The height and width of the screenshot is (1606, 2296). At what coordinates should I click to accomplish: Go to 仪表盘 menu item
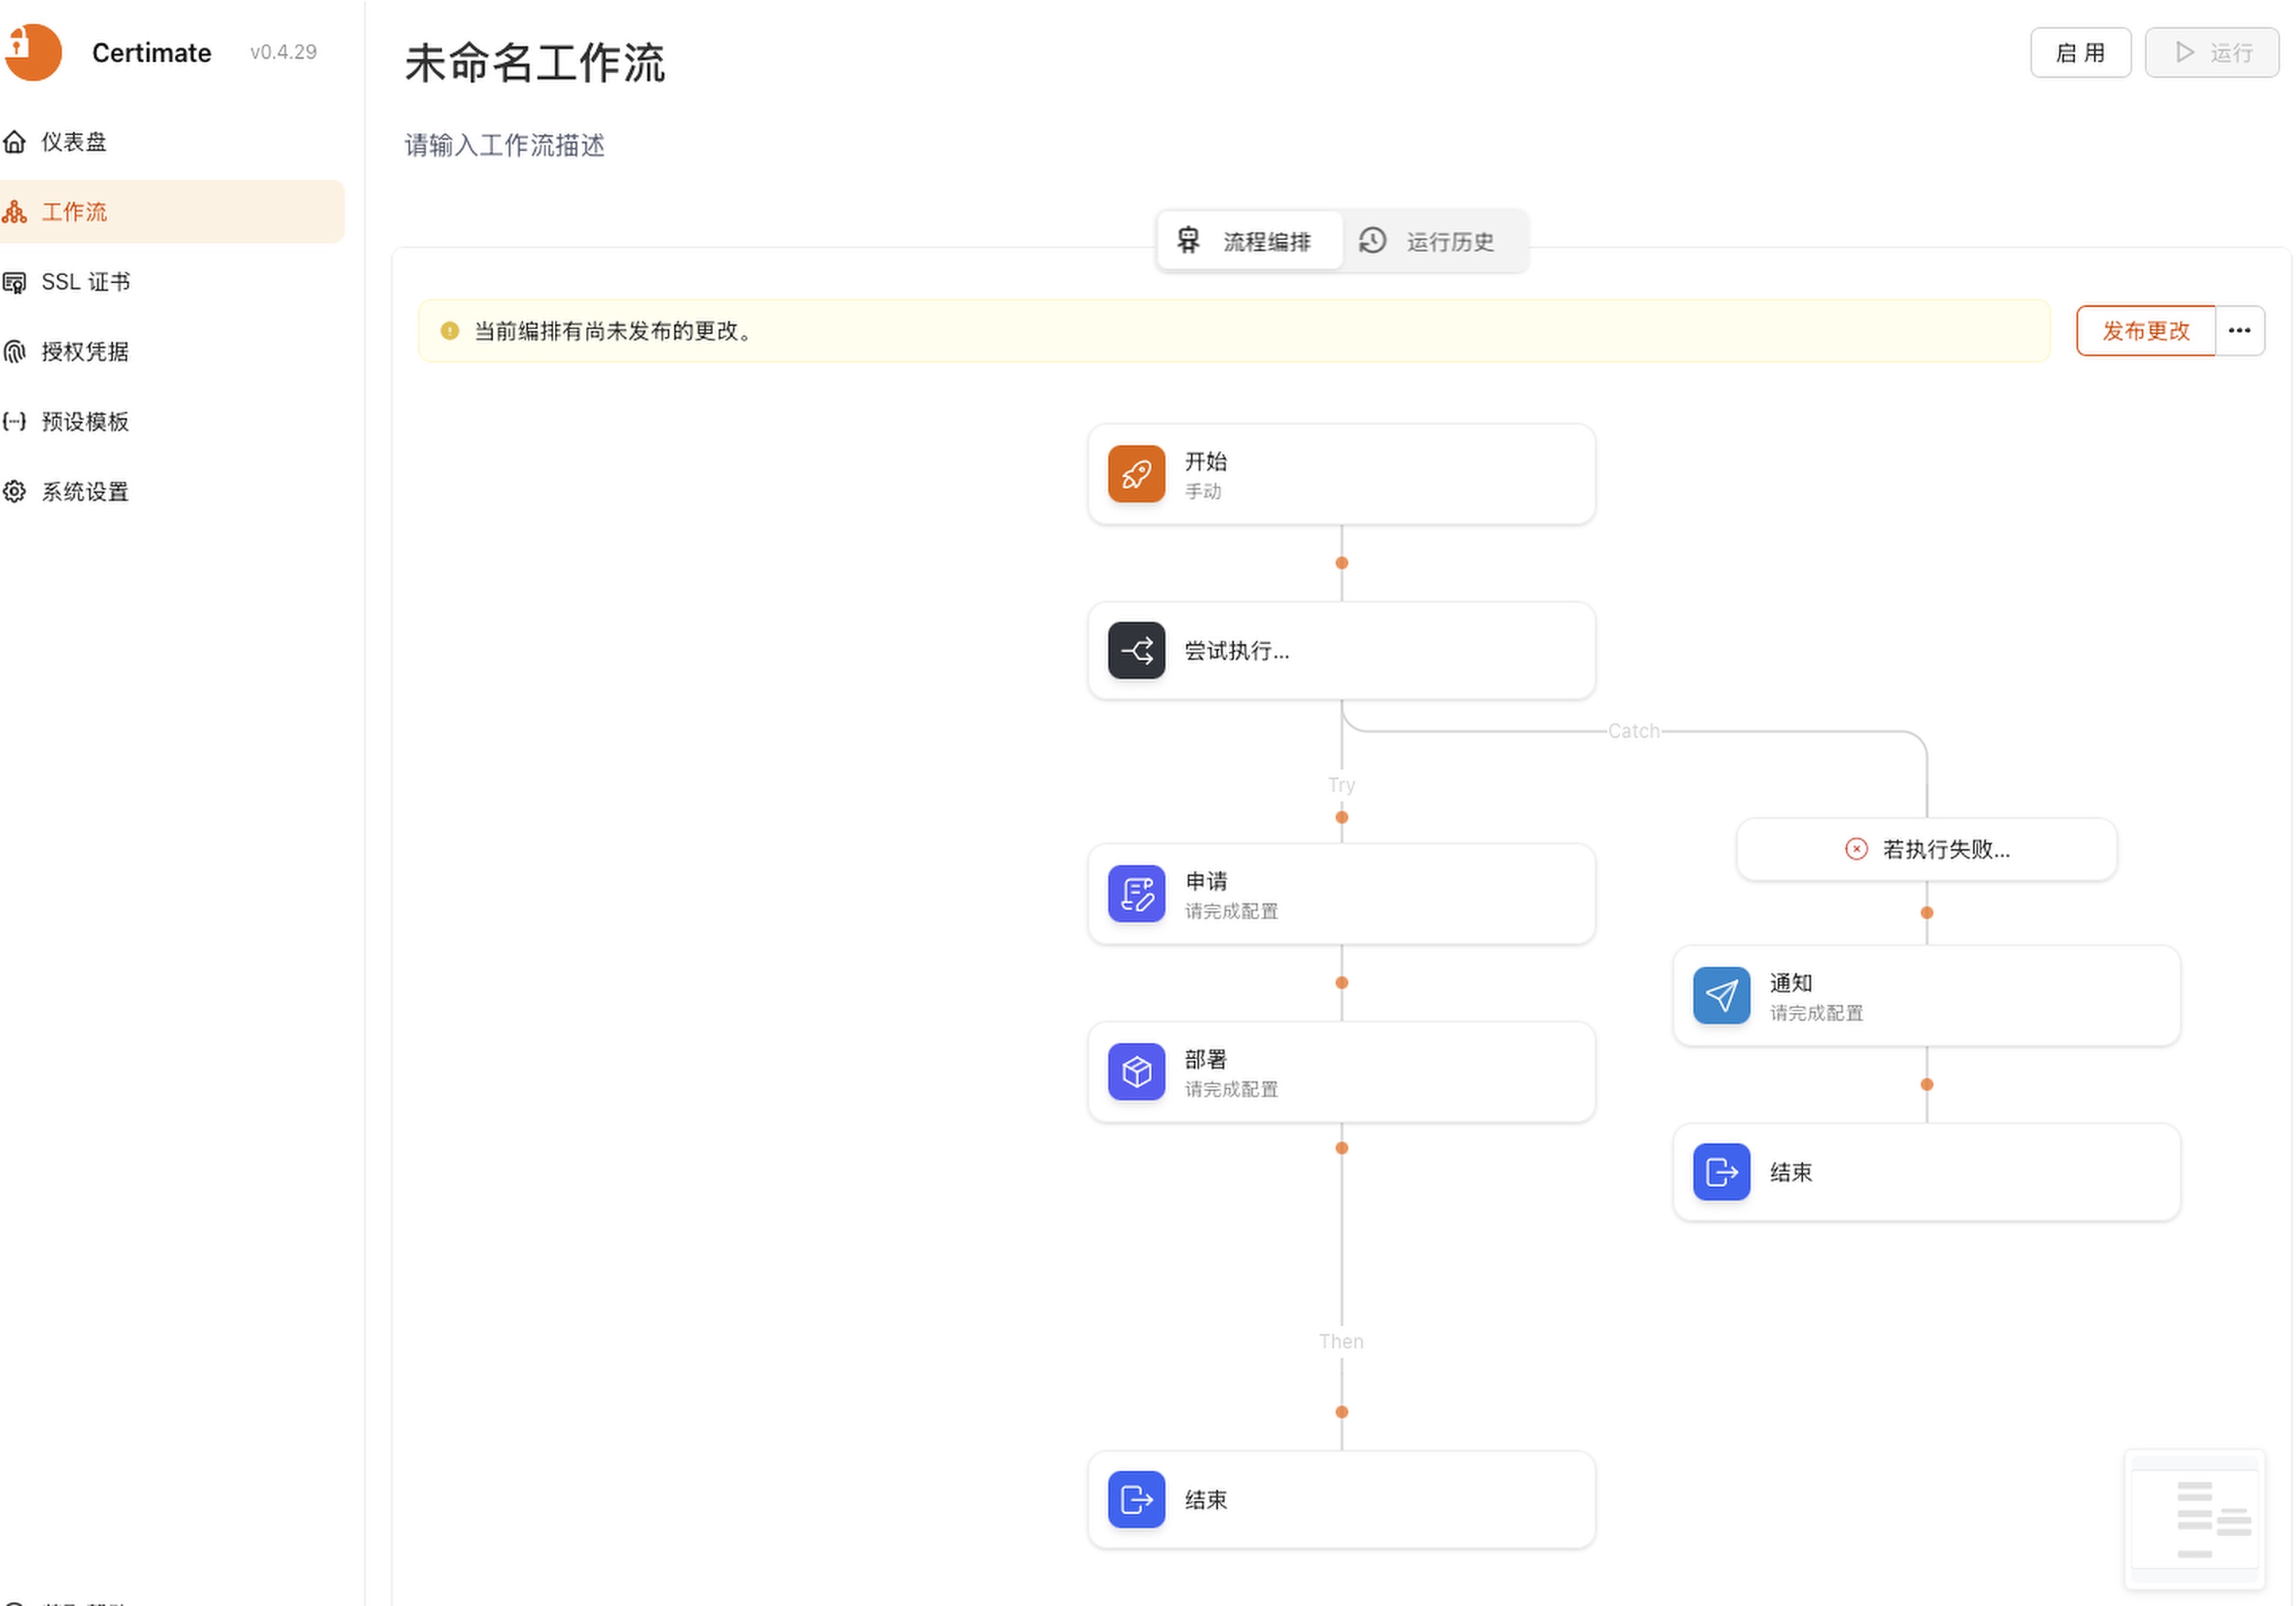(x=172, y=142)
